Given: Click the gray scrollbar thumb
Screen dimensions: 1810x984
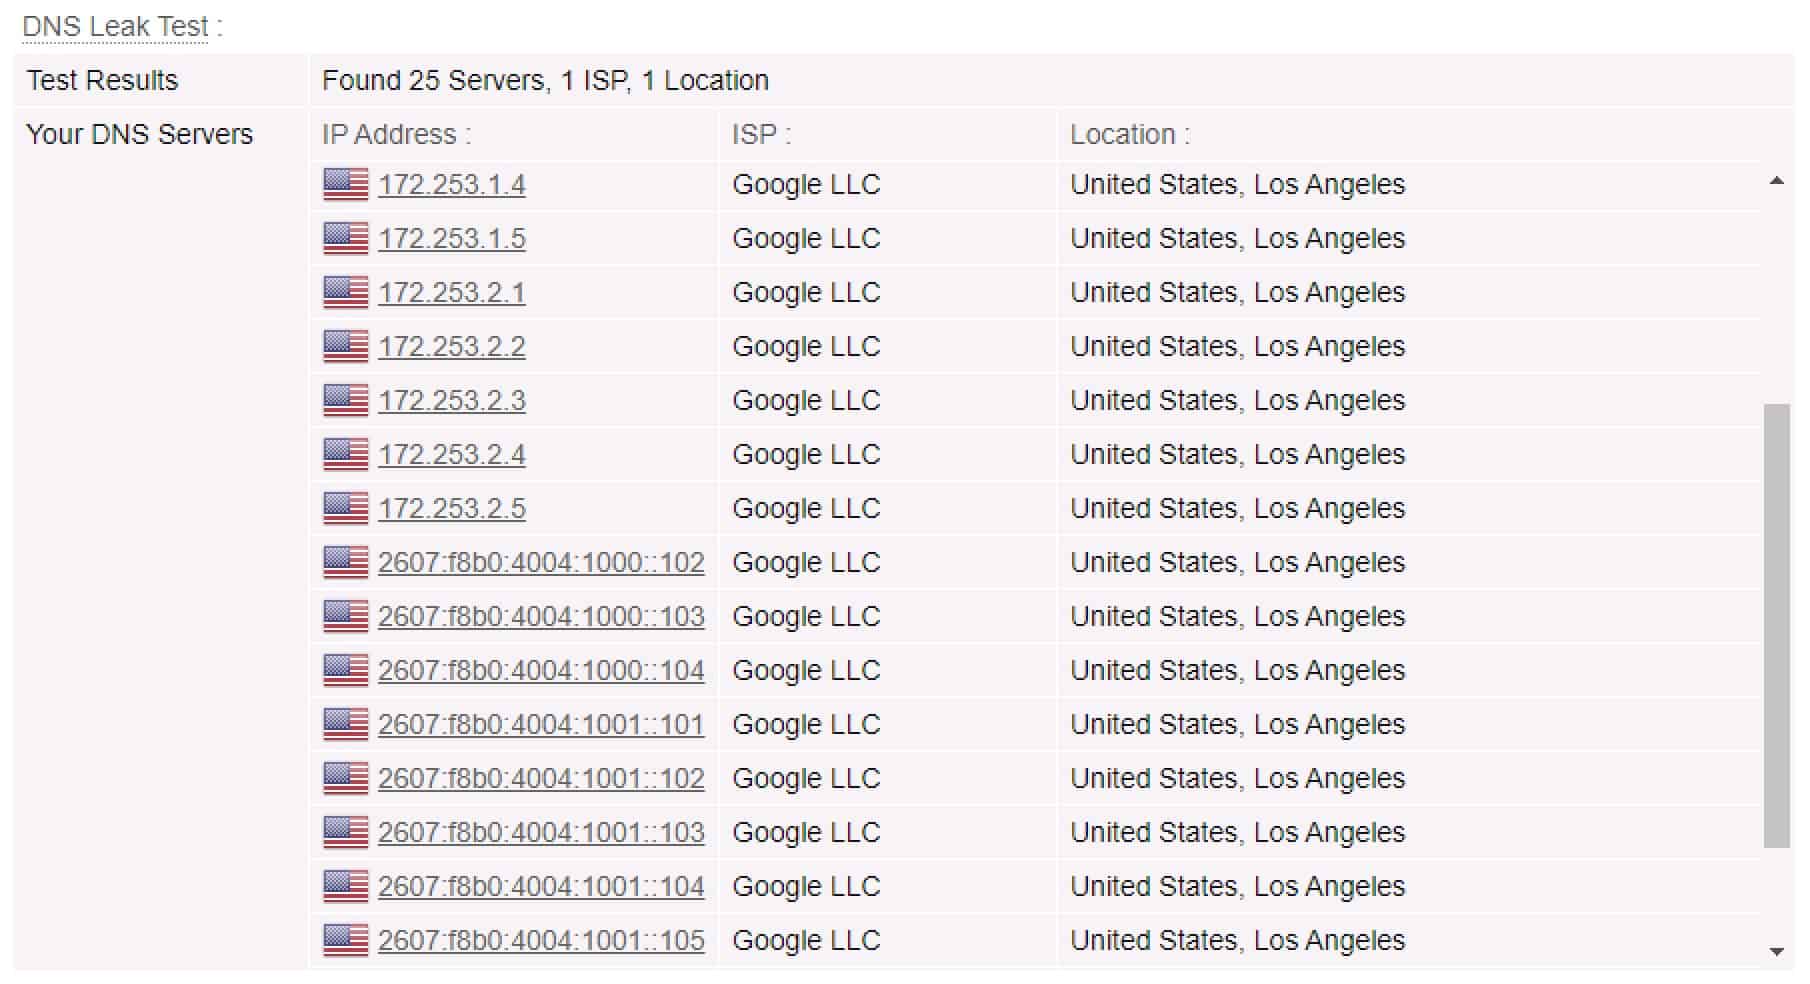Looking at the screenshot, I should [x=1776, y=626].
